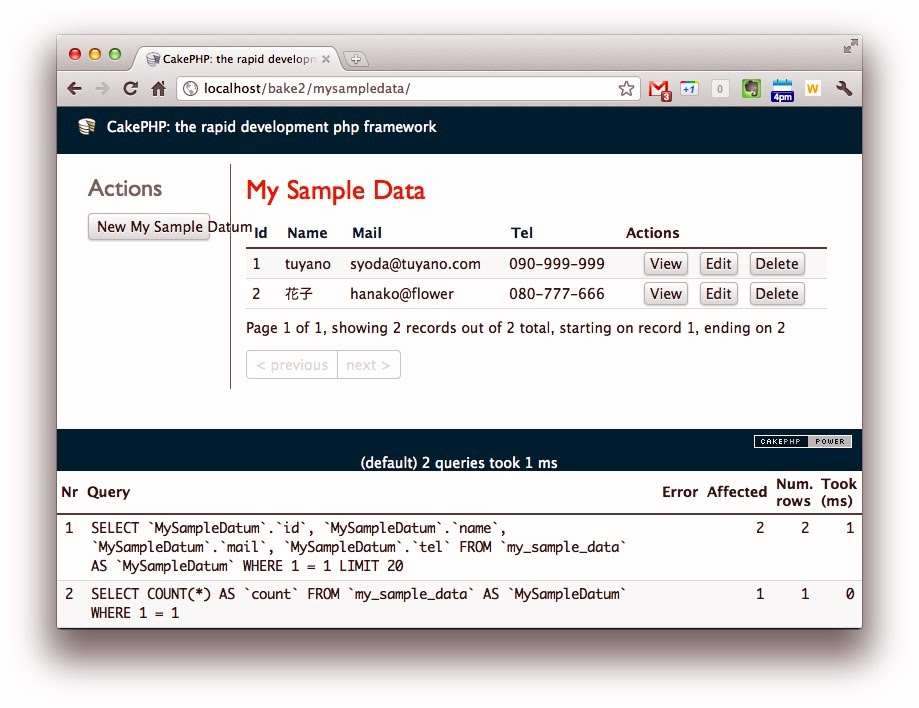Viewport: 919px width, 708px height.
Task: Click the browser back arrow
Action: [x=74, y=89]
